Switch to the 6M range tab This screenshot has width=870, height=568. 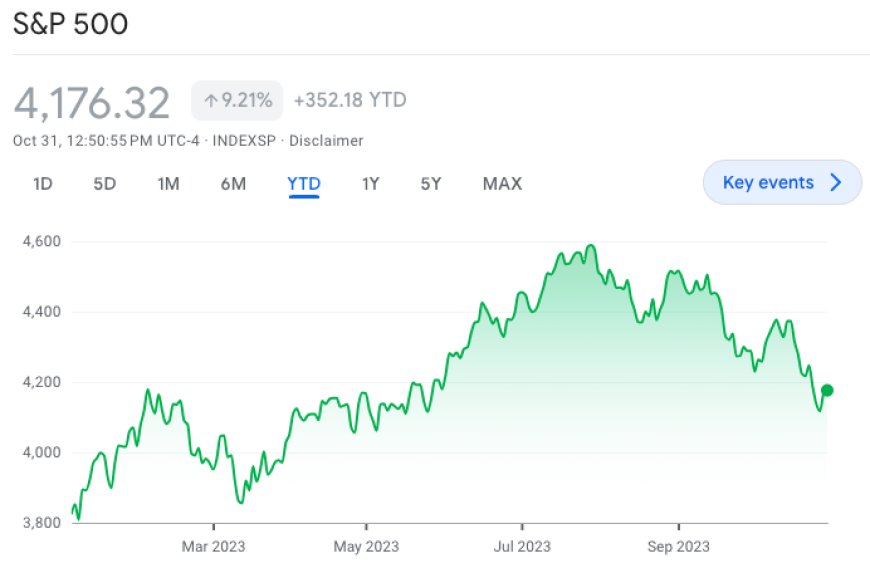pos(233,184)
